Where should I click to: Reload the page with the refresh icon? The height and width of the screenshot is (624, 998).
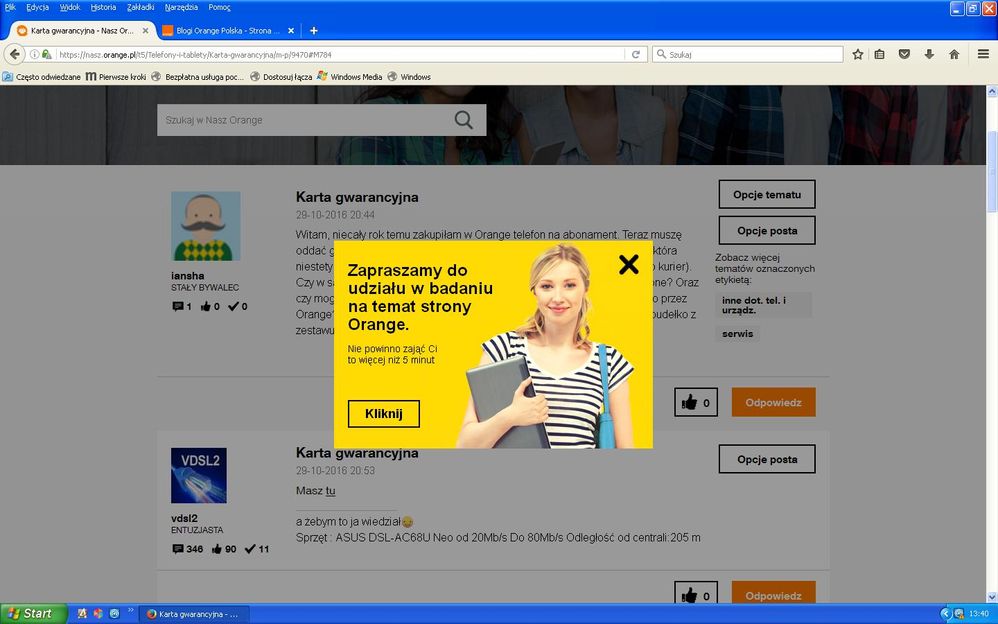pos(635,55)
